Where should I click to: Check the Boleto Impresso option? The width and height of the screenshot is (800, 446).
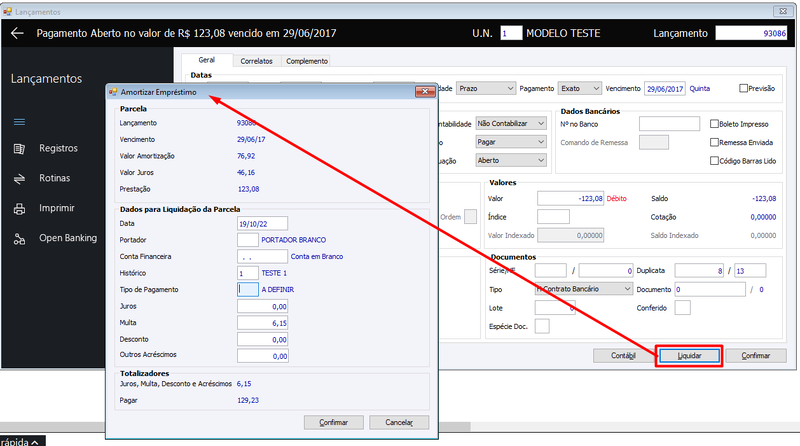coord(714,124)
